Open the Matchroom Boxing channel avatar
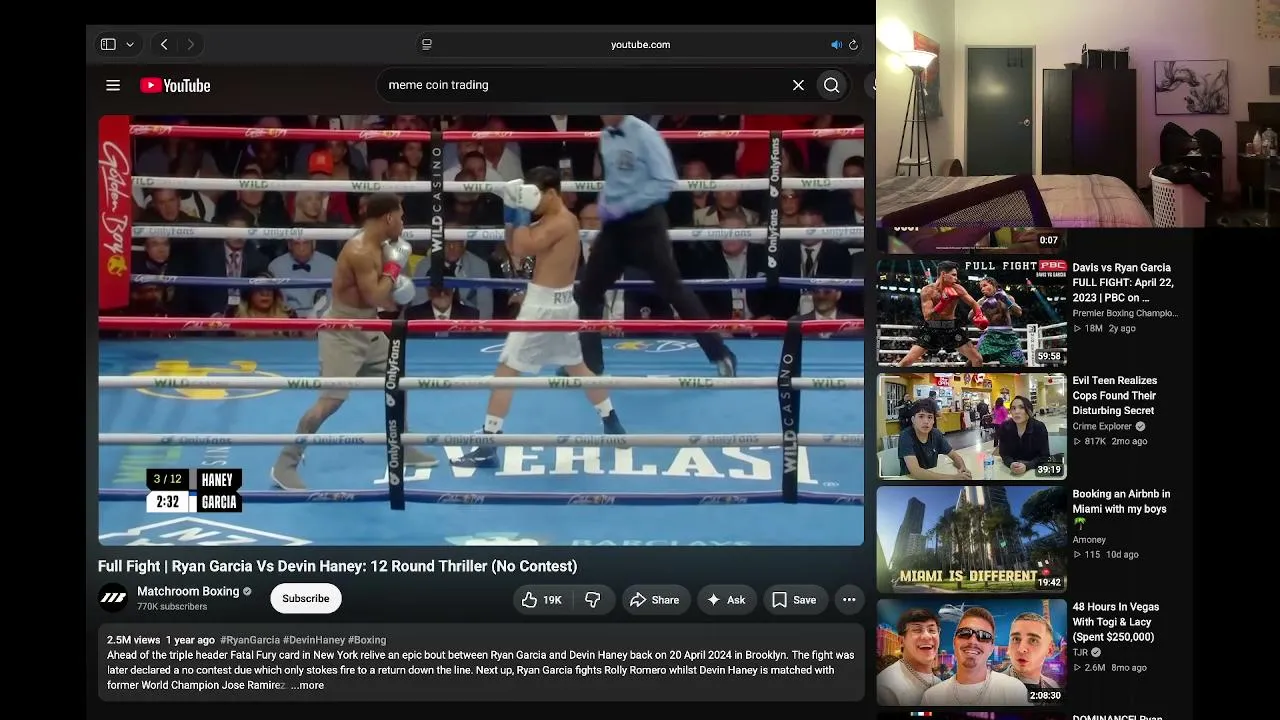Image resolution: width=1280 pixels, height=720 pixels. [x=114, y=598]
